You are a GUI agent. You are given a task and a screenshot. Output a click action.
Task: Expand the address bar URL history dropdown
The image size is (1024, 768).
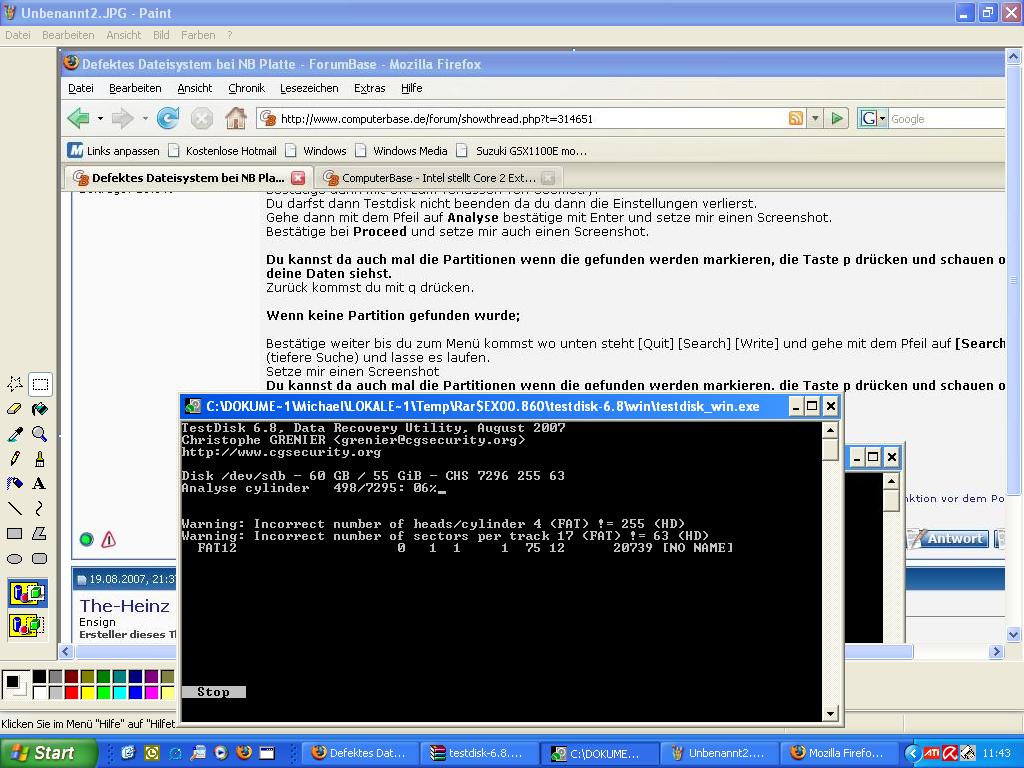[x=814, y=118]
